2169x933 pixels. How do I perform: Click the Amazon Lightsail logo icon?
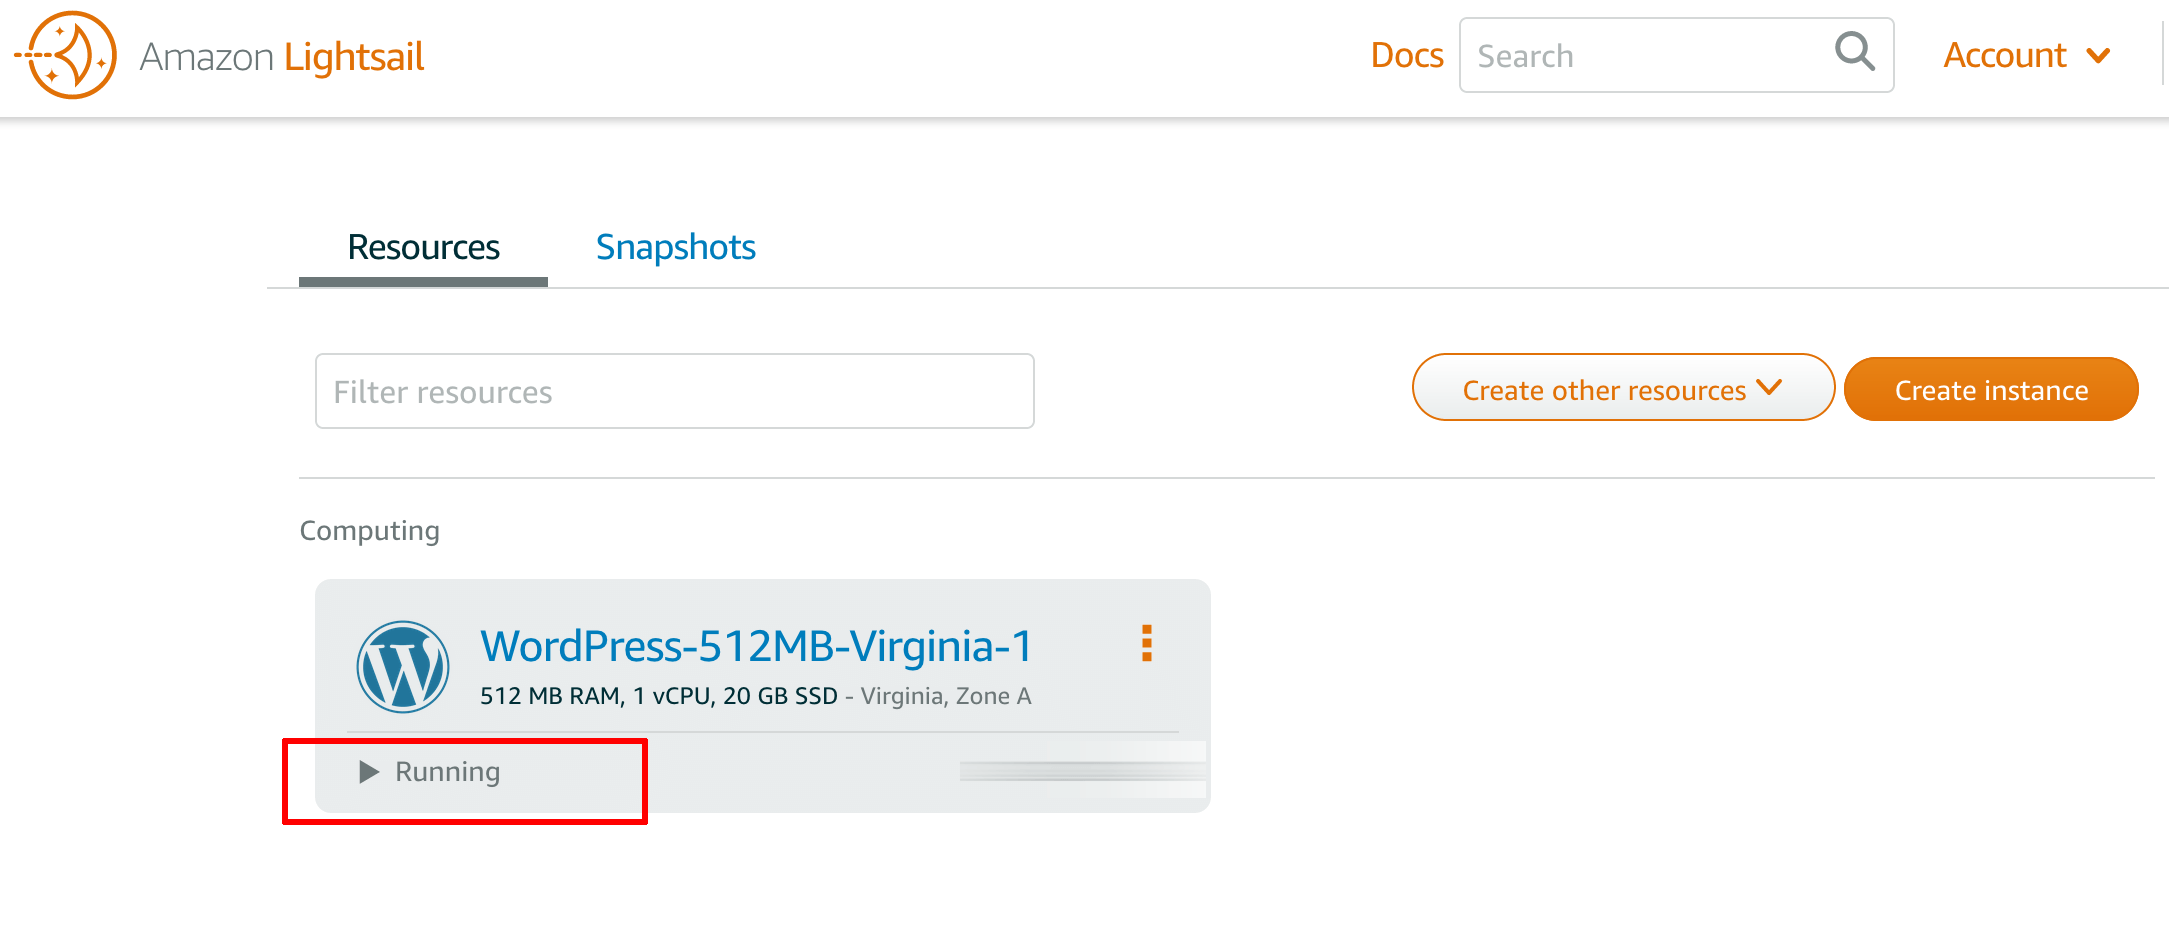click(x=66, y=56)
